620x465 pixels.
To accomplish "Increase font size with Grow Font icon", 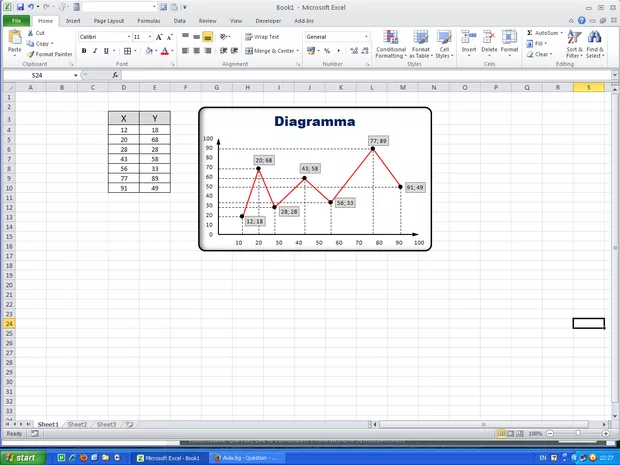I will tap(159, 37).
